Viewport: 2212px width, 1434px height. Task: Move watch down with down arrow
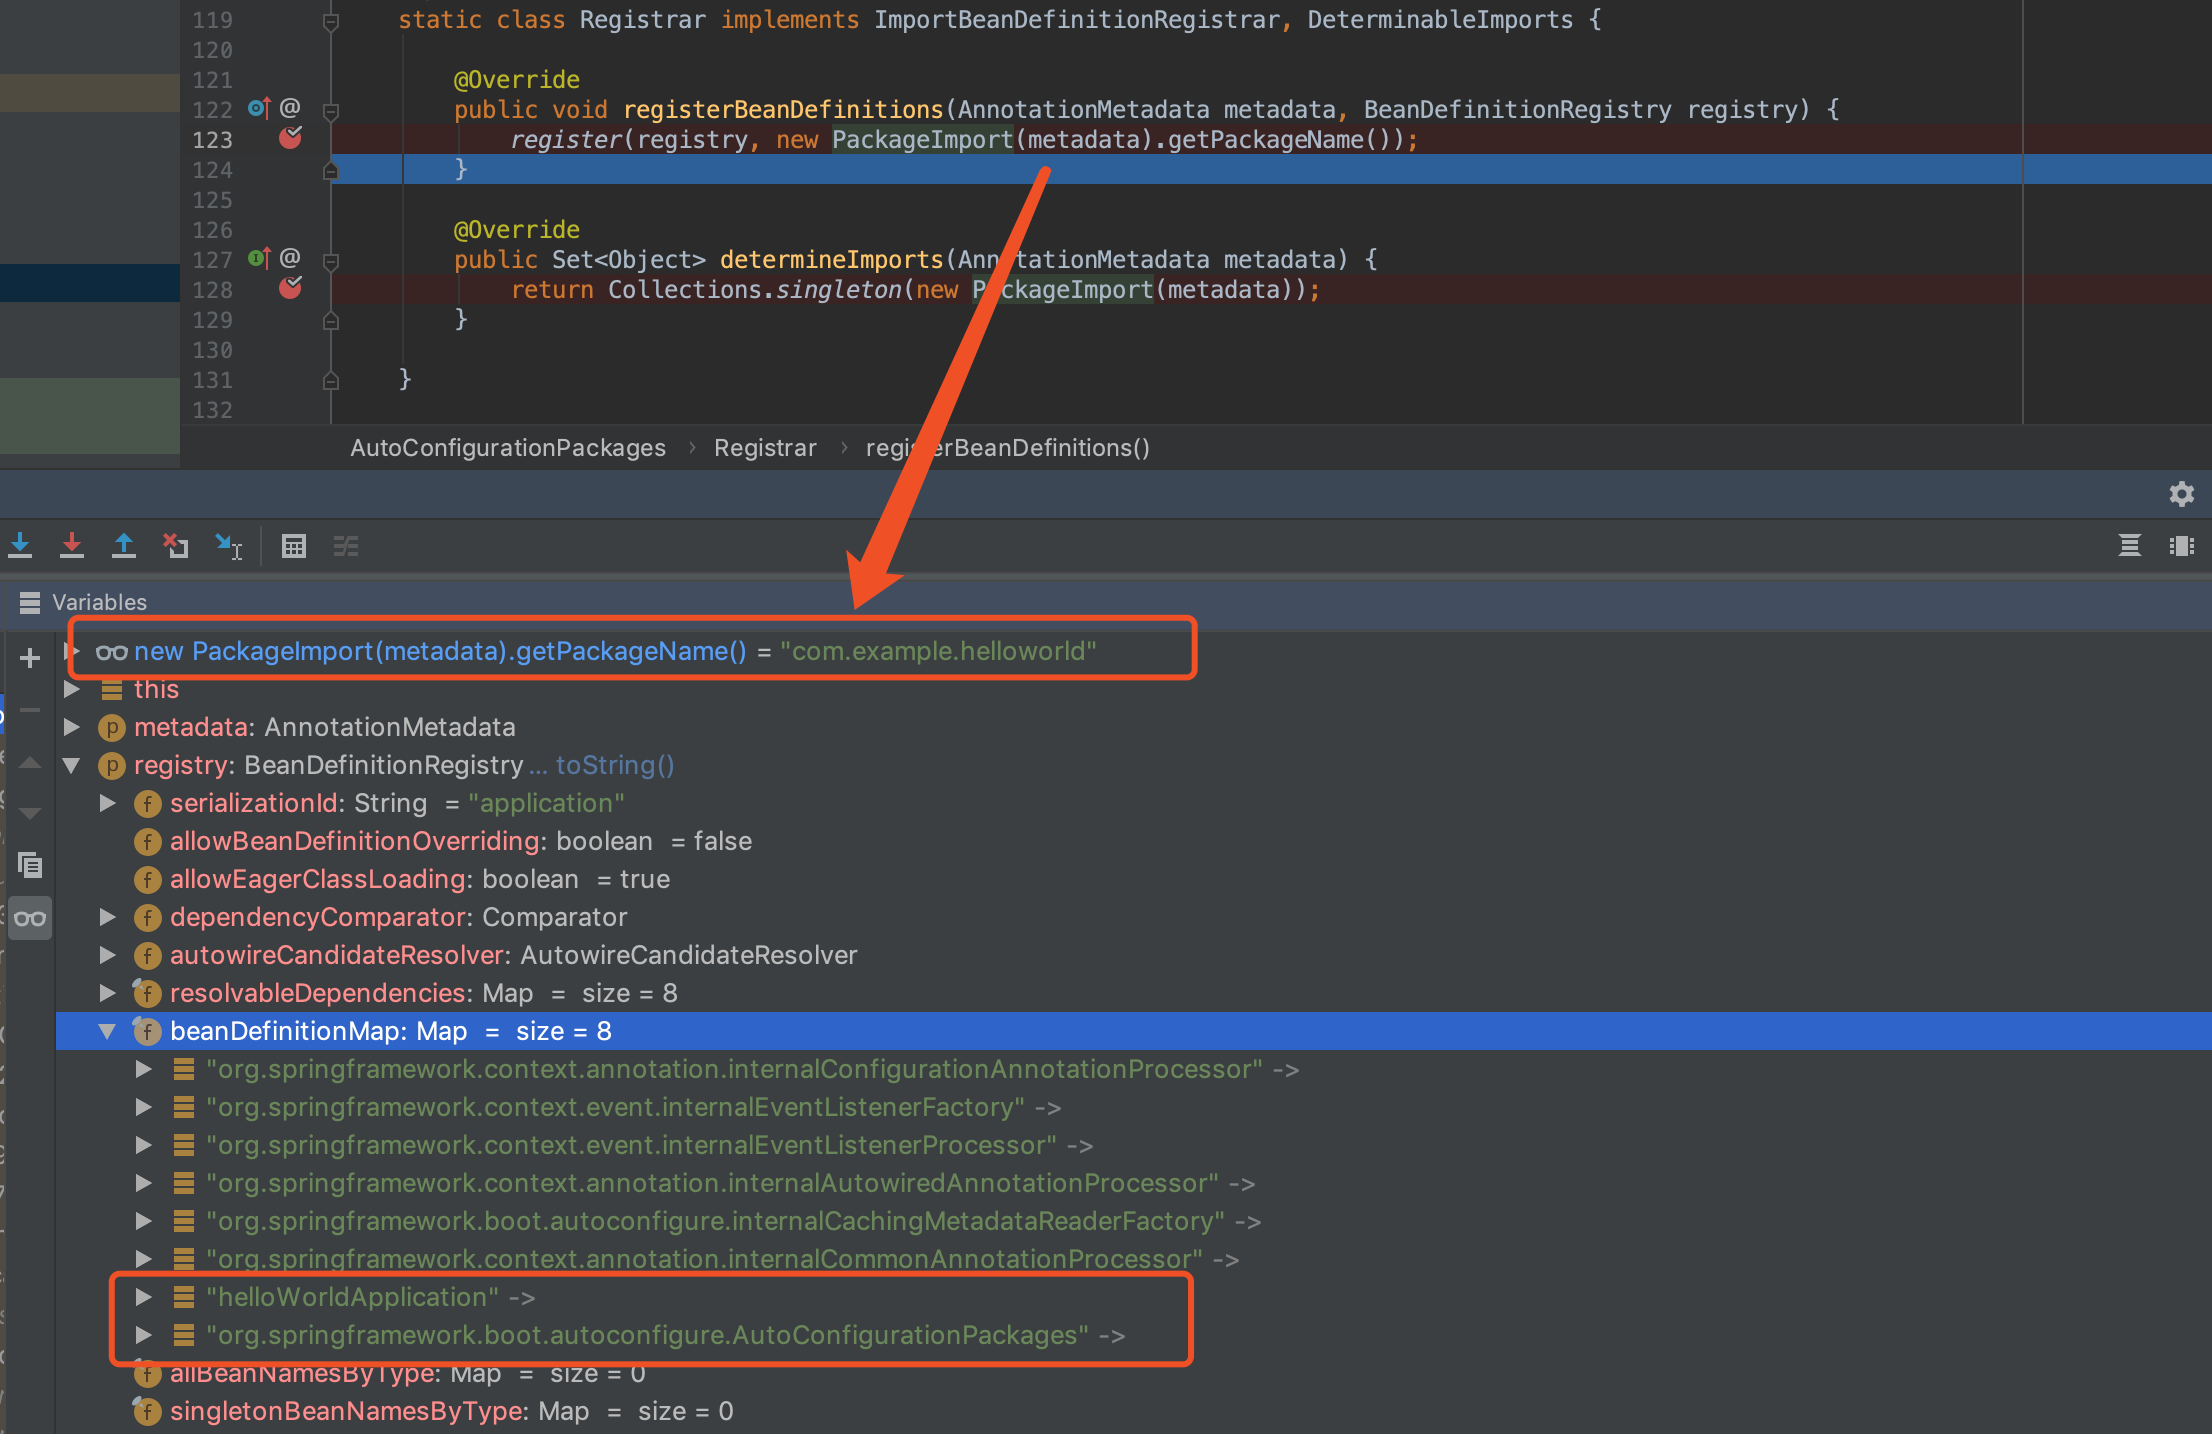point(30,813)
